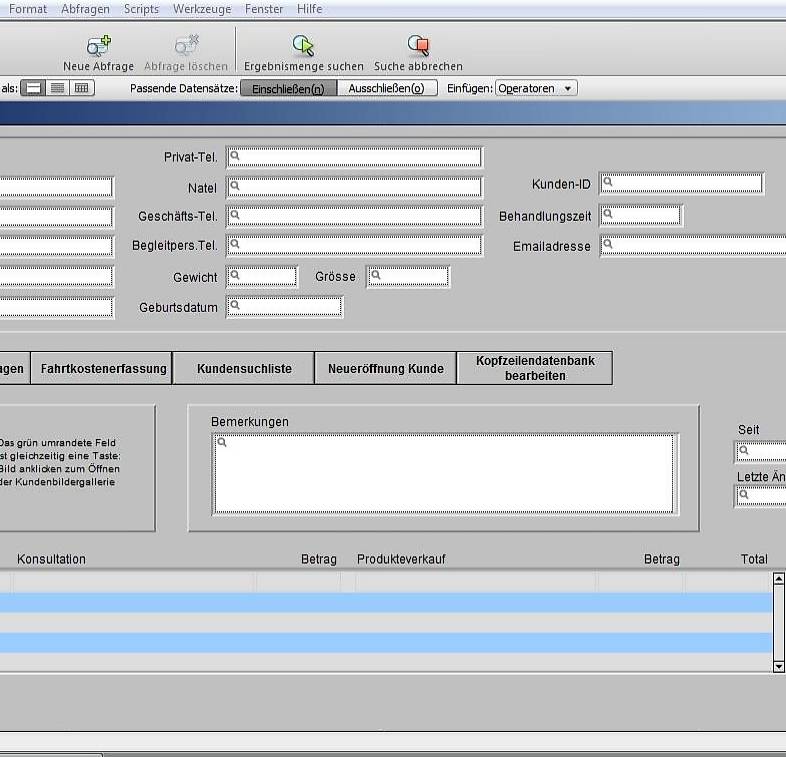
Task: Start search with Ergebnismenge suchen icon
Action: [x=303, y=46]
